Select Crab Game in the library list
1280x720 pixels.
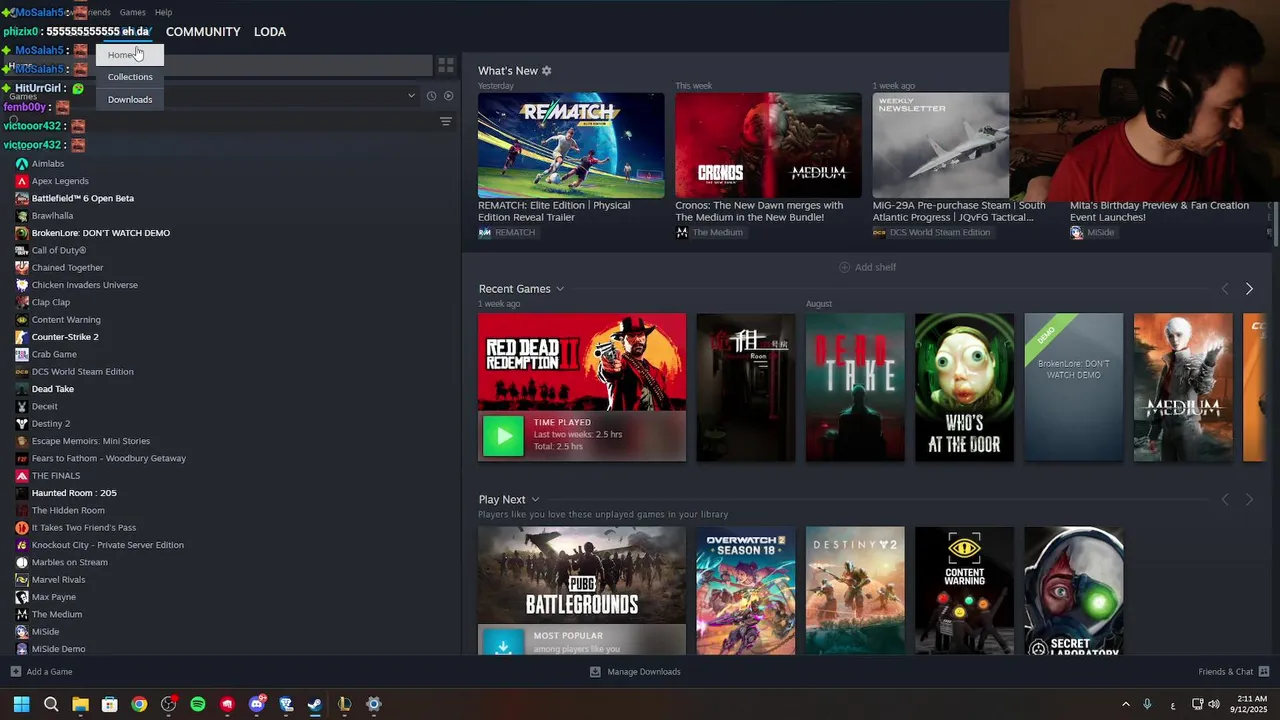pyautogui.click(x=54, y=354)
